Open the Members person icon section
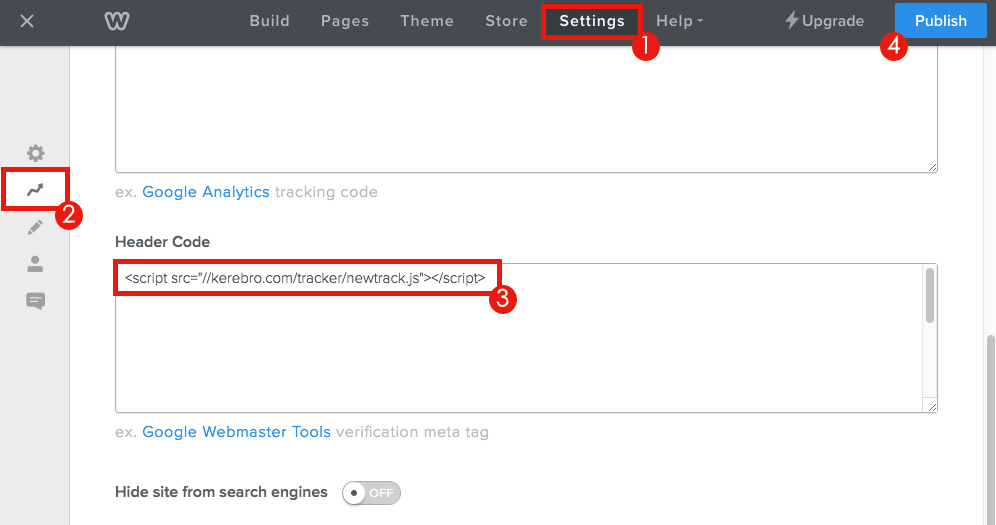The width and height of the screenshot is (996, 525). pos(36,264)
